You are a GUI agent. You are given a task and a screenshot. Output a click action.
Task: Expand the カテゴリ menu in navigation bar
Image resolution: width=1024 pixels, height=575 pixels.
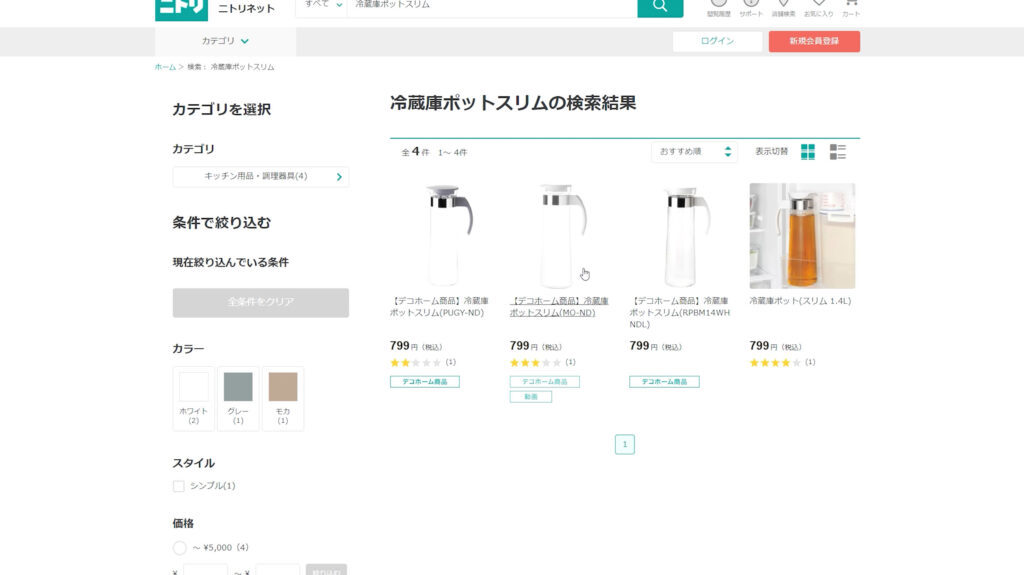click(x=225, y=41)
